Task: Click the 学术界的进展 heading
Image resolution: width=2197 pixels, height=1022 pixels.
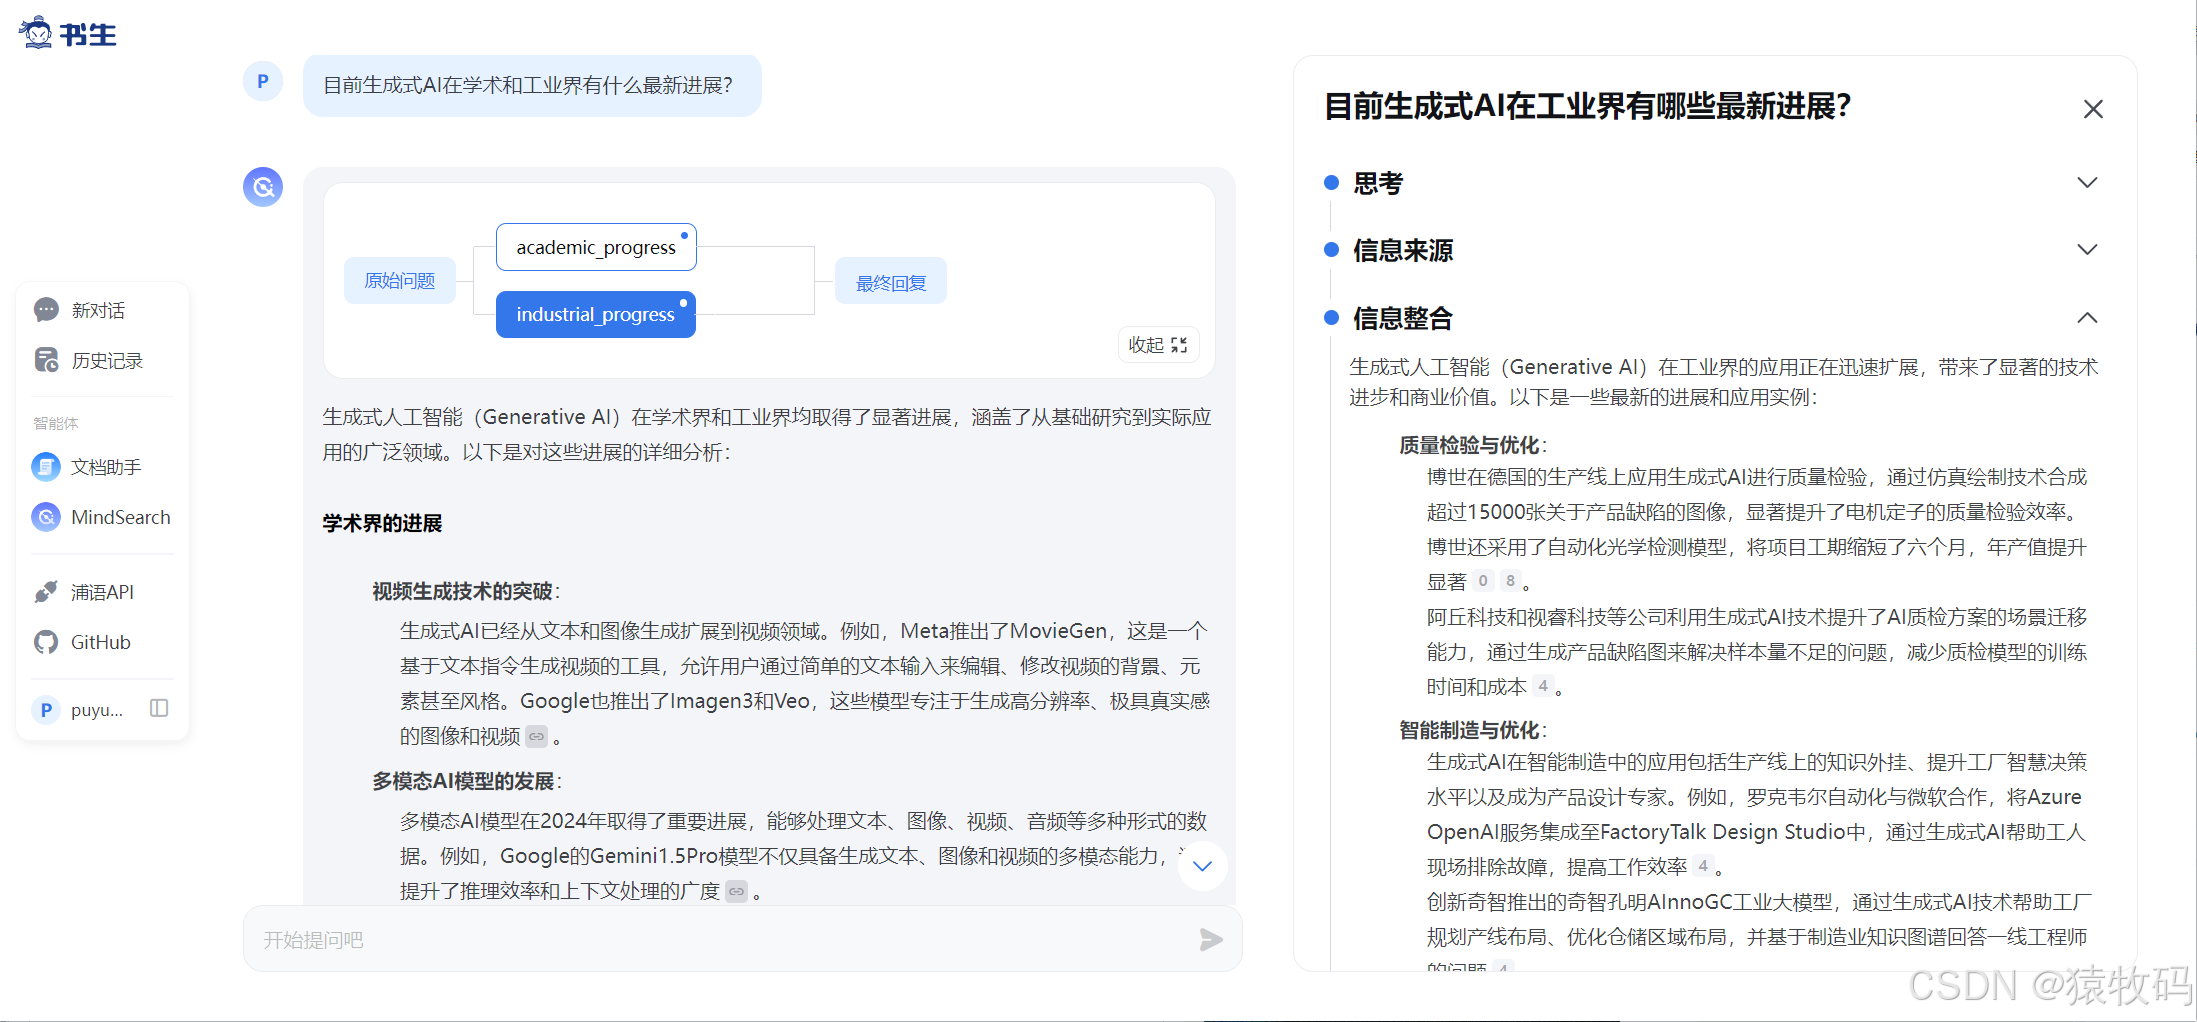Action: pyautogui.click(x=382, y=523)
